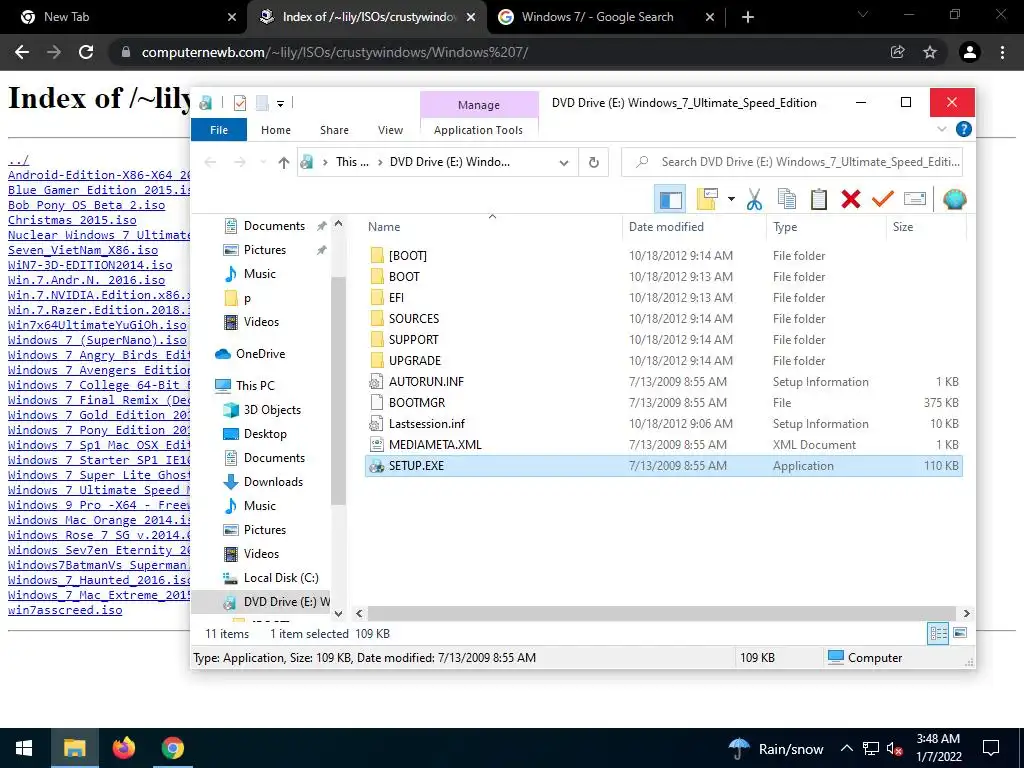Click the red X Delete icon
This screenshot has height=768, width=1024.
[x=850, y=199]
